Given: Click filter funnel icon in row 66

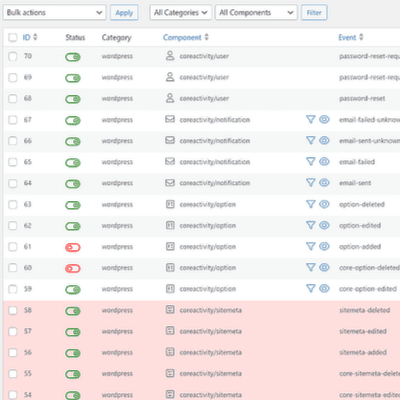Looking at the screenshot, I should click(x=311, y=140).
